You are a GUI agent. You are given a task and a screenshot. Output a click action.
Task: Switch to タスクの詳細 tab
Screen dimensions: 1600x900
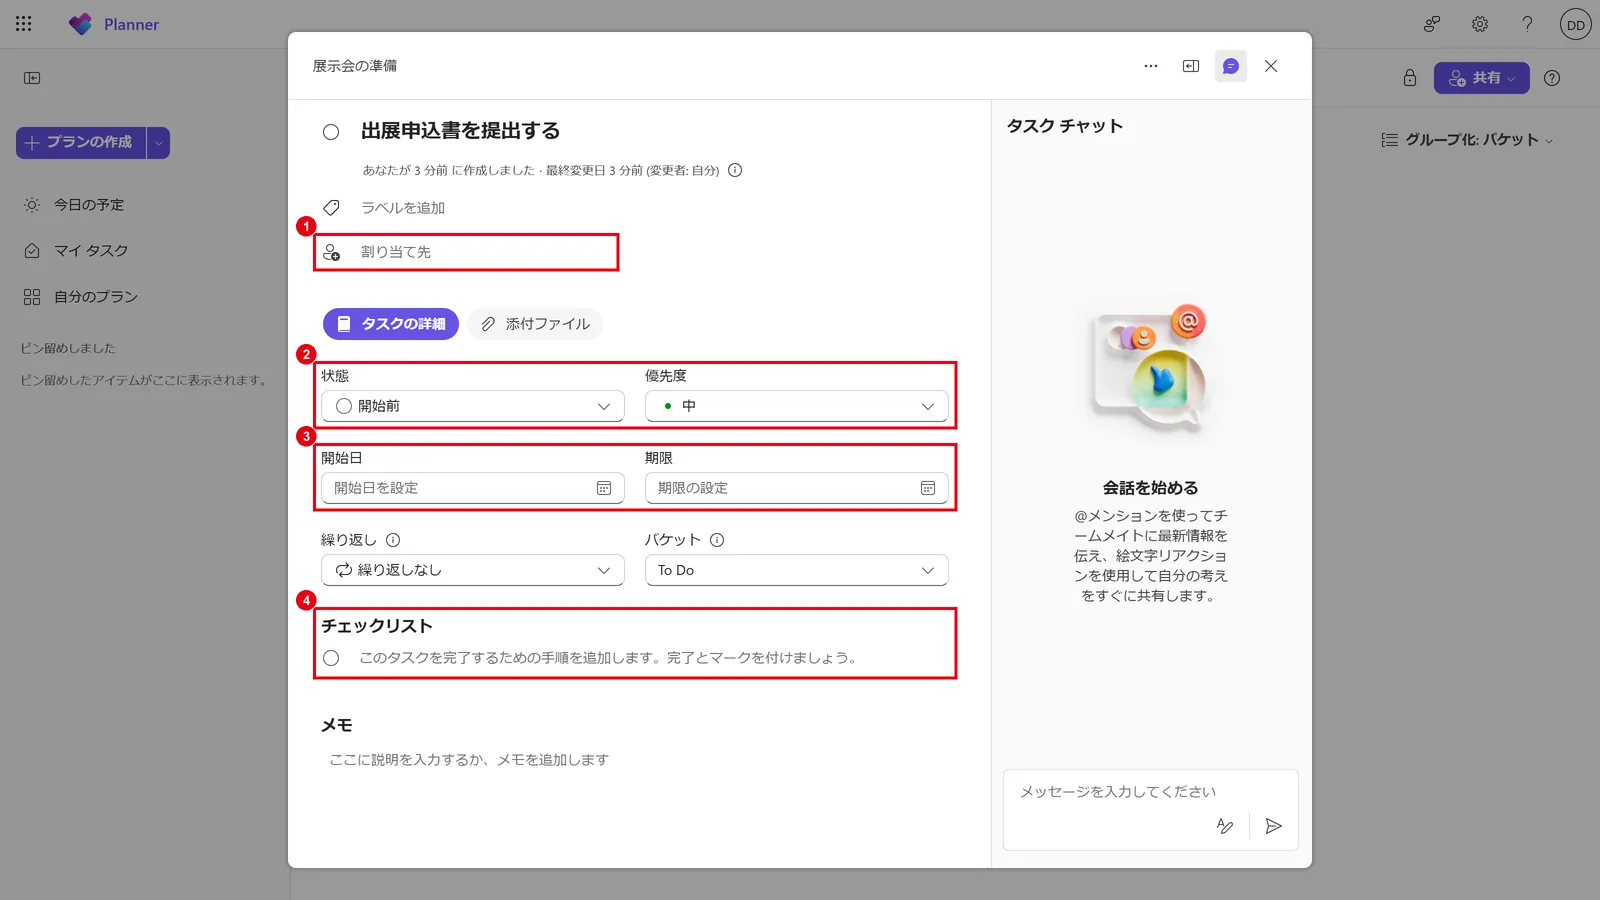391,324
